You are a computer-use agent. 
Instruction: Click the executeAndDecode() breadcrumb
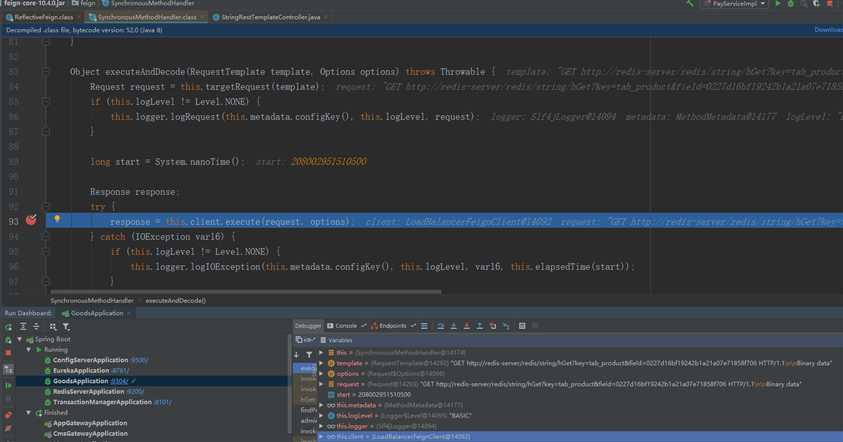coord(175,301)
